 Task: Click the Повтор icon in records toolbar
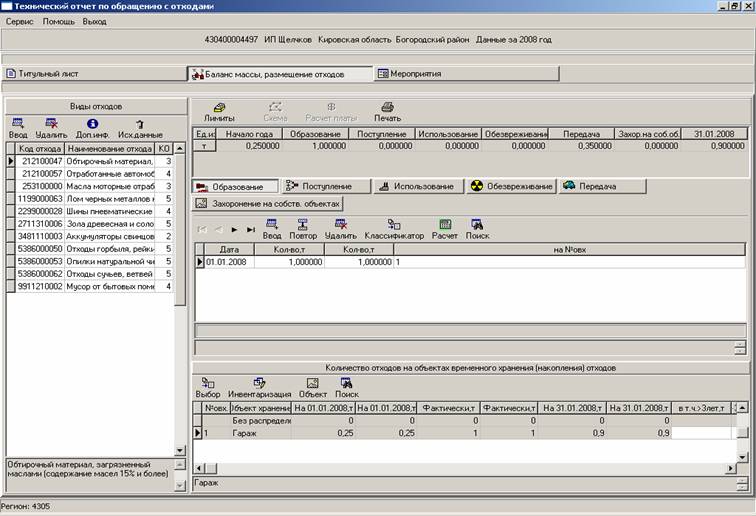(x=303, y=225)
